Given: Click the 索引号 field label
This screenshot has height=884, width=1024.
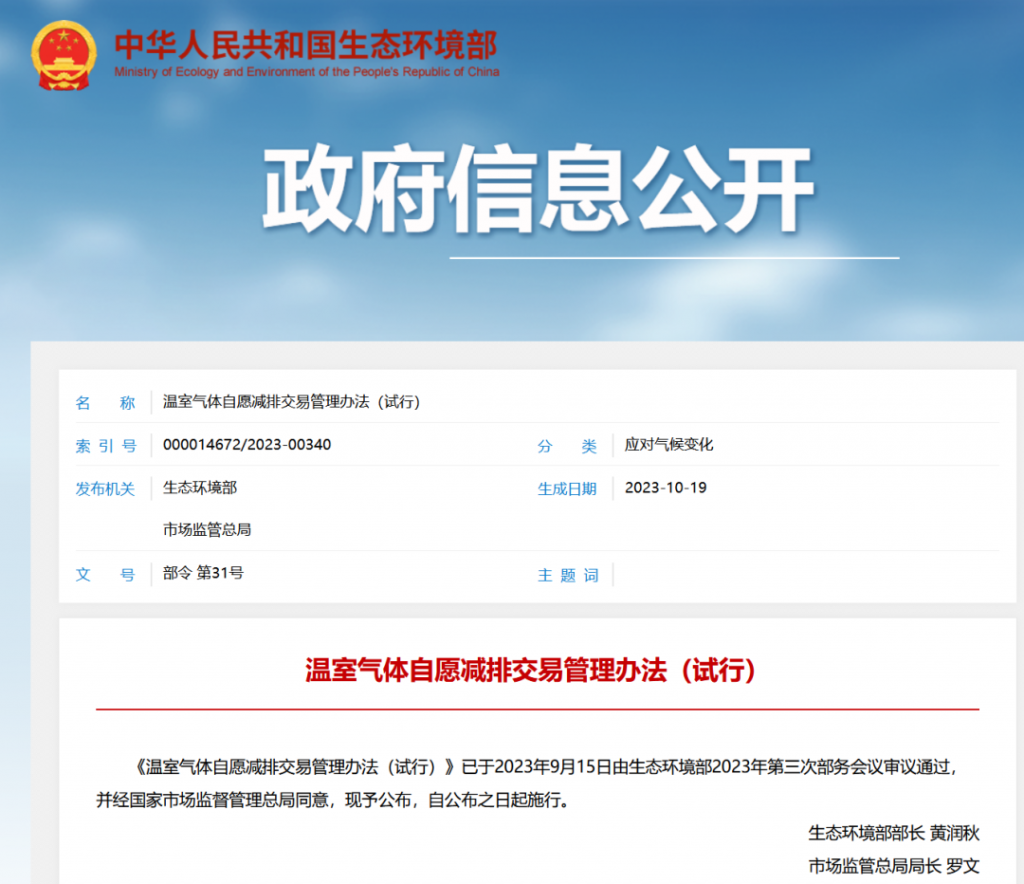Looking at the screenshot, I should (x=105, y=446).
